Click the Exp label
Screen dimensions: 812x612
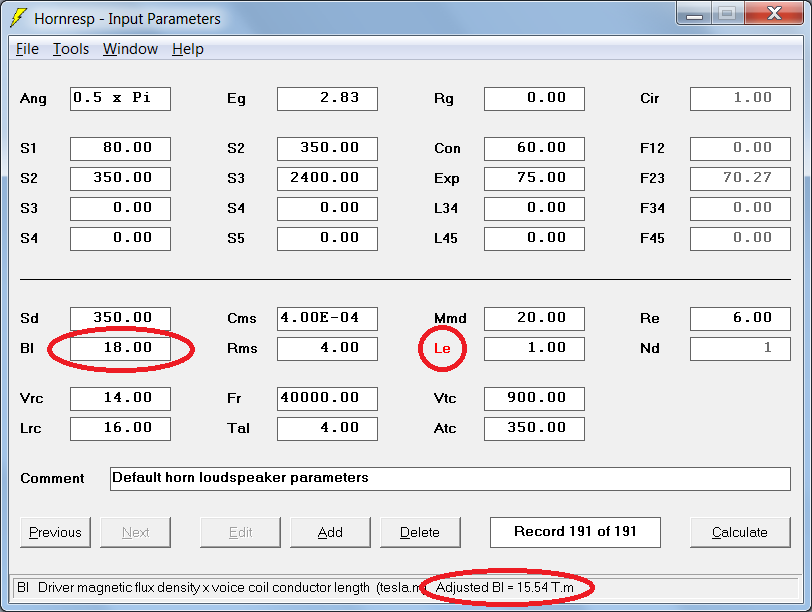[446, 179]
